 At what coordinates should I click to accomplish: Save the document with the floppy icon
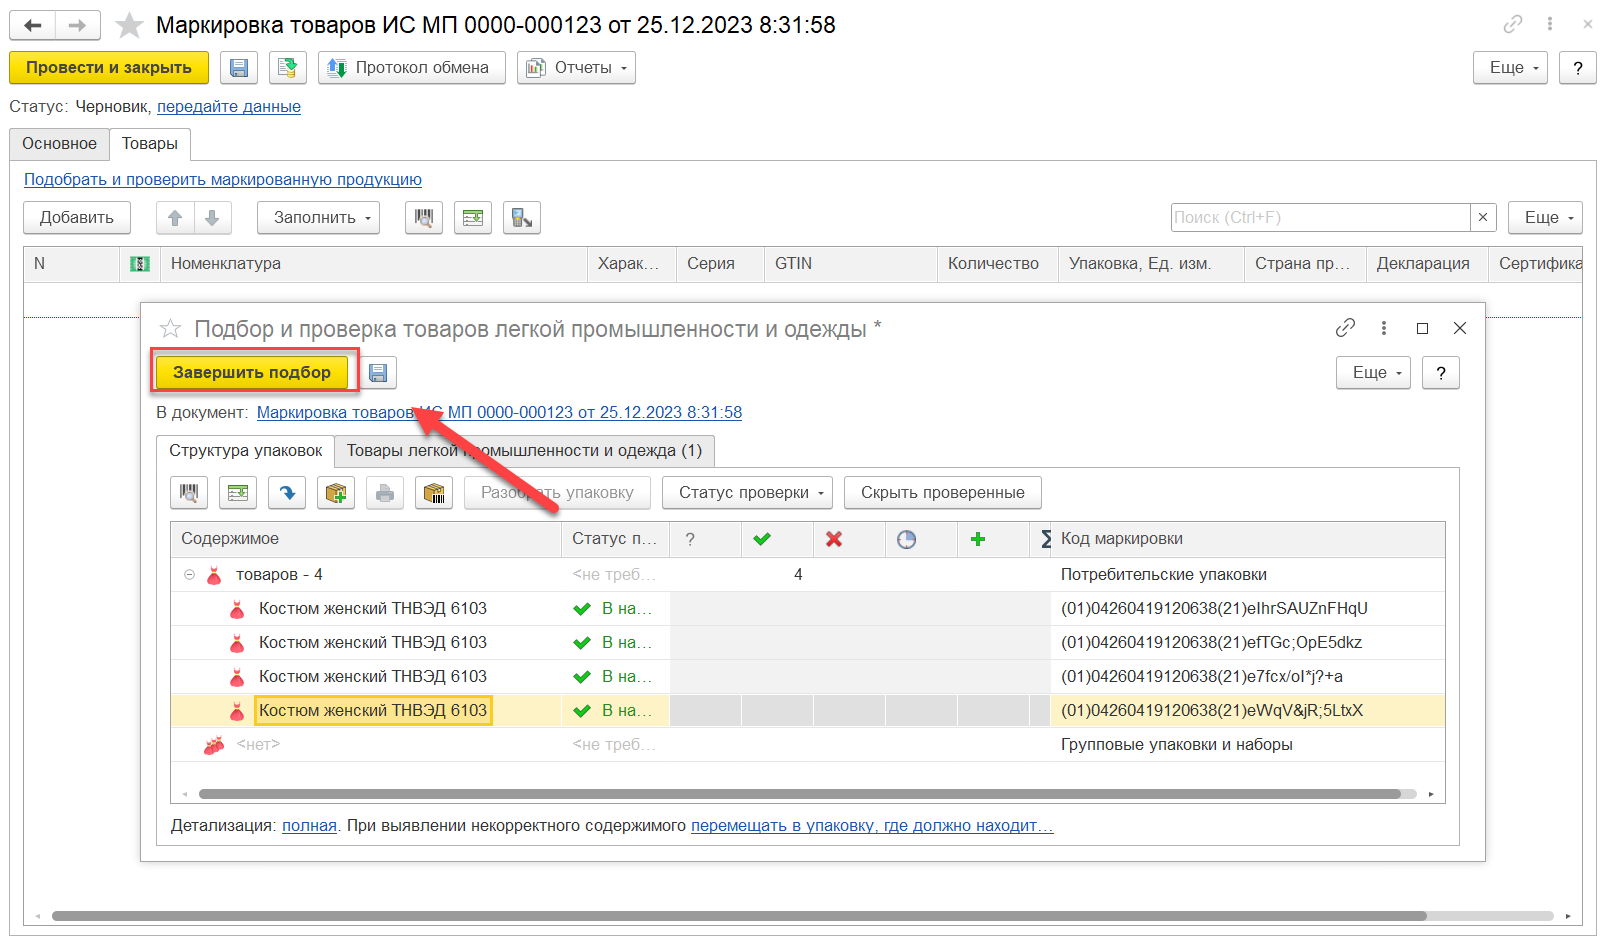[239, 68]
